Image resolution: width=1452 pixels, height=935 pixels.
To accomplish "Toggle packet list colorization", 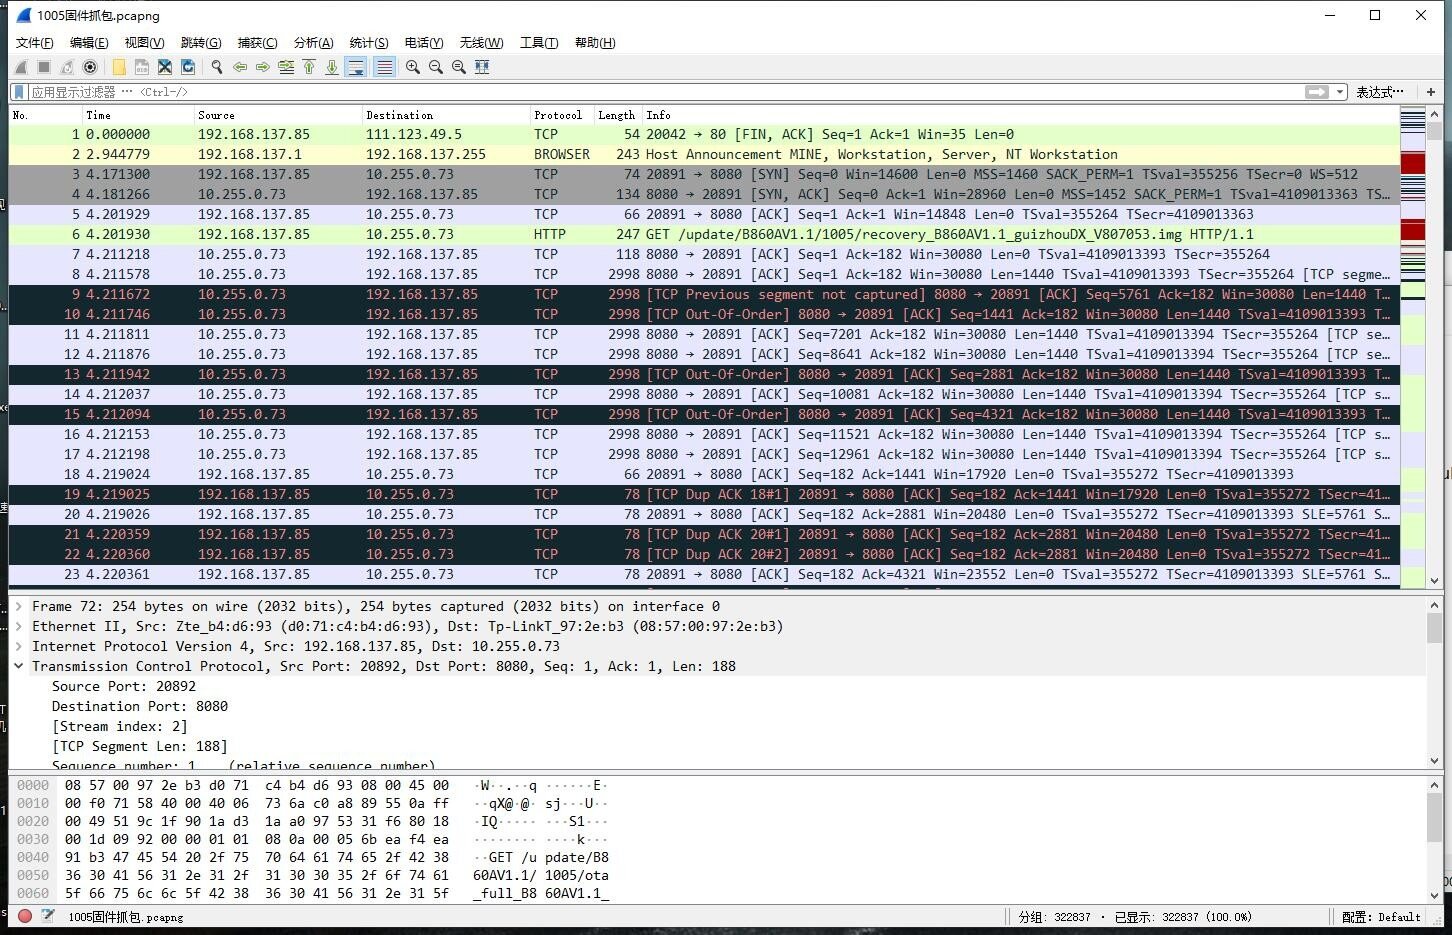I will click(384, 67).
